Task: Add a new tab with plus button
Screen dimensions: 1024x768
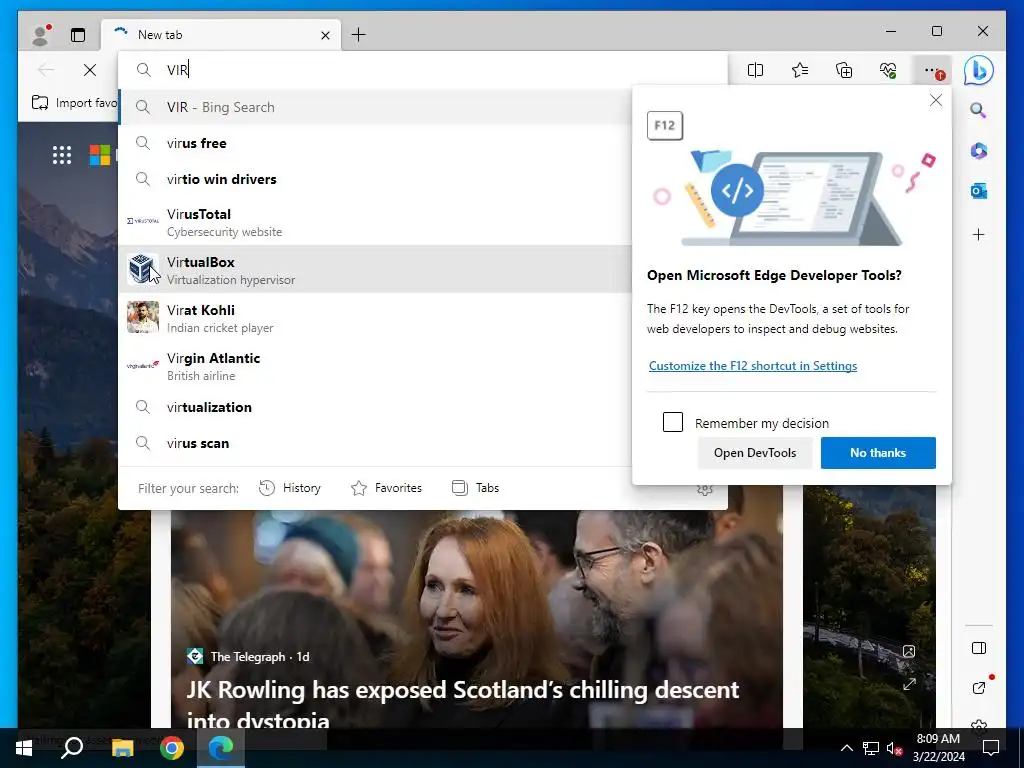Action: (359, 35)
